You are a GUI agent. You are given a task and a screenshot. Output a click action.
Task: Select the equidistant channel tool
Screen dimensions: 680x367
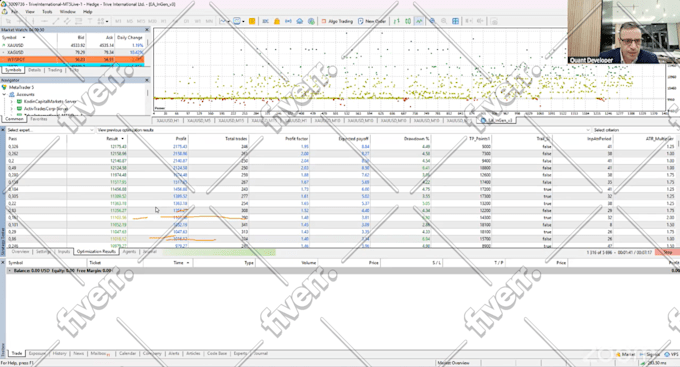[67, 21]
